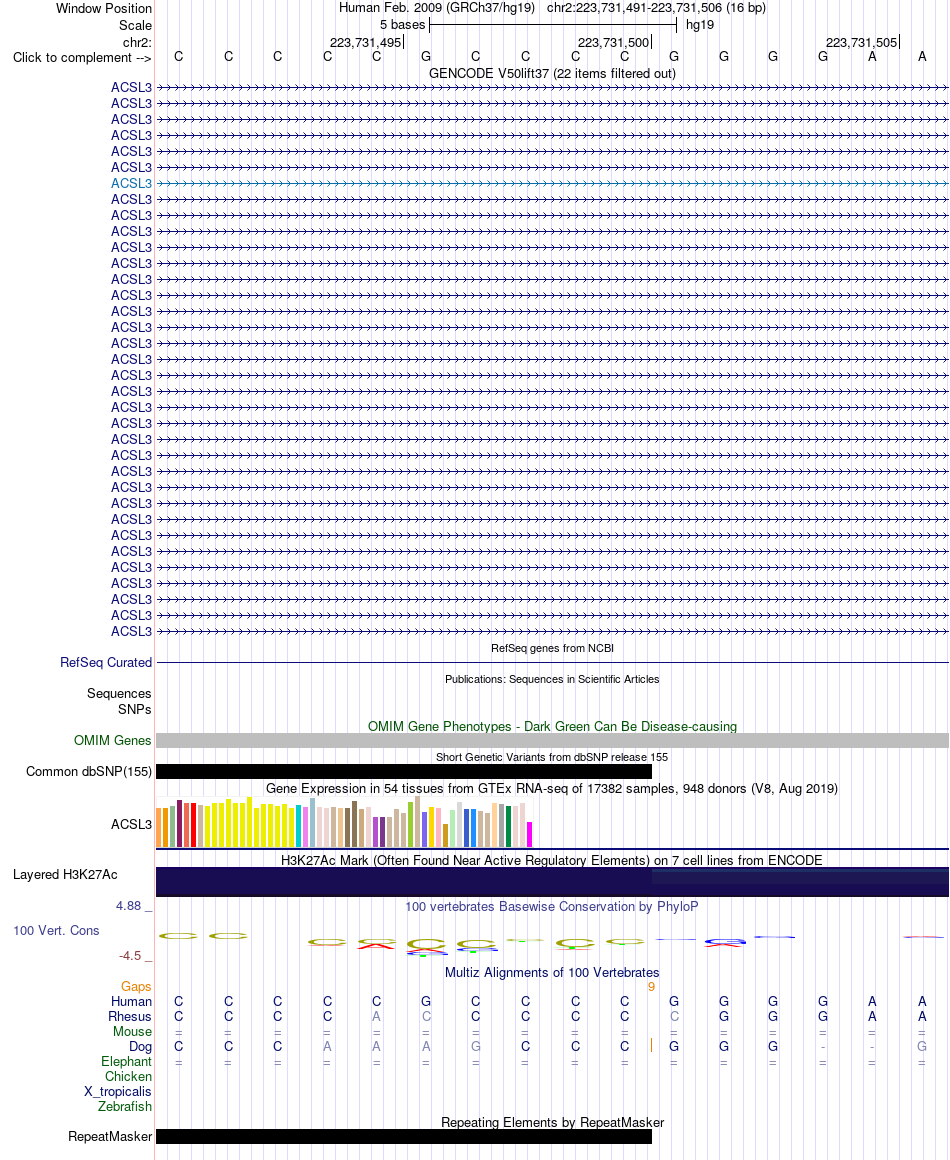
Task: Open the '100 Vert. Cons' track label
Action: [56, 931]
